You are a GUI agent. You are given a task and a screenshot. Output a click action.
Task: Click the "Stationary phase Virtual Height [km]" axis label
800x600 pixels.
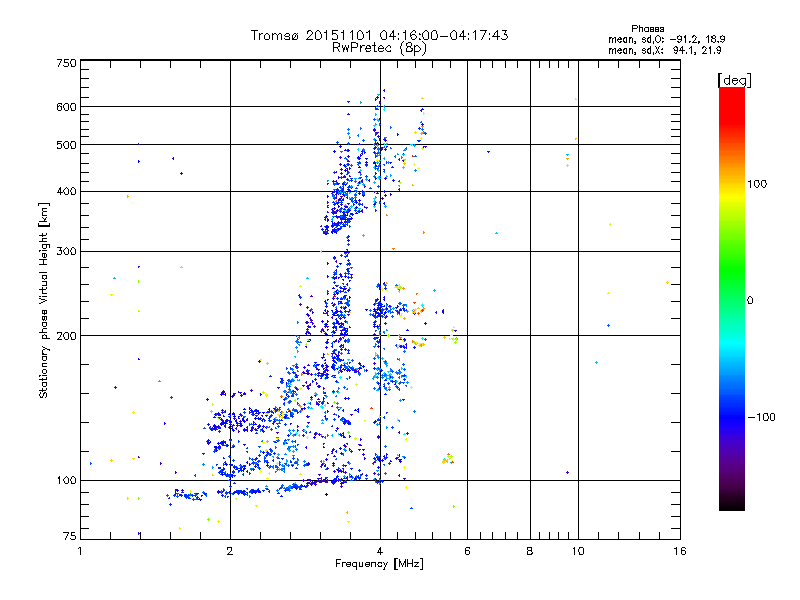tap(44, 300)
